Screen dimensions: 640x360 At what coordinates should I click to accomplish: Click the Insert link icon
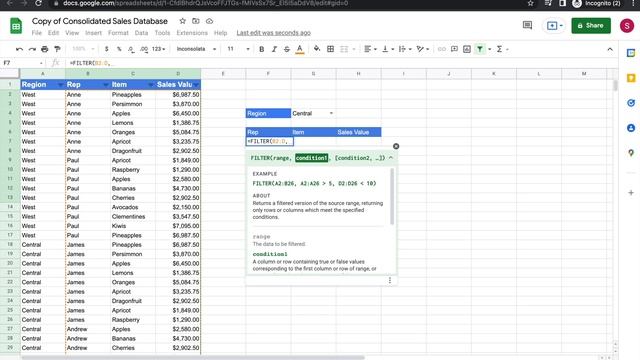click(x=442, y=49)
